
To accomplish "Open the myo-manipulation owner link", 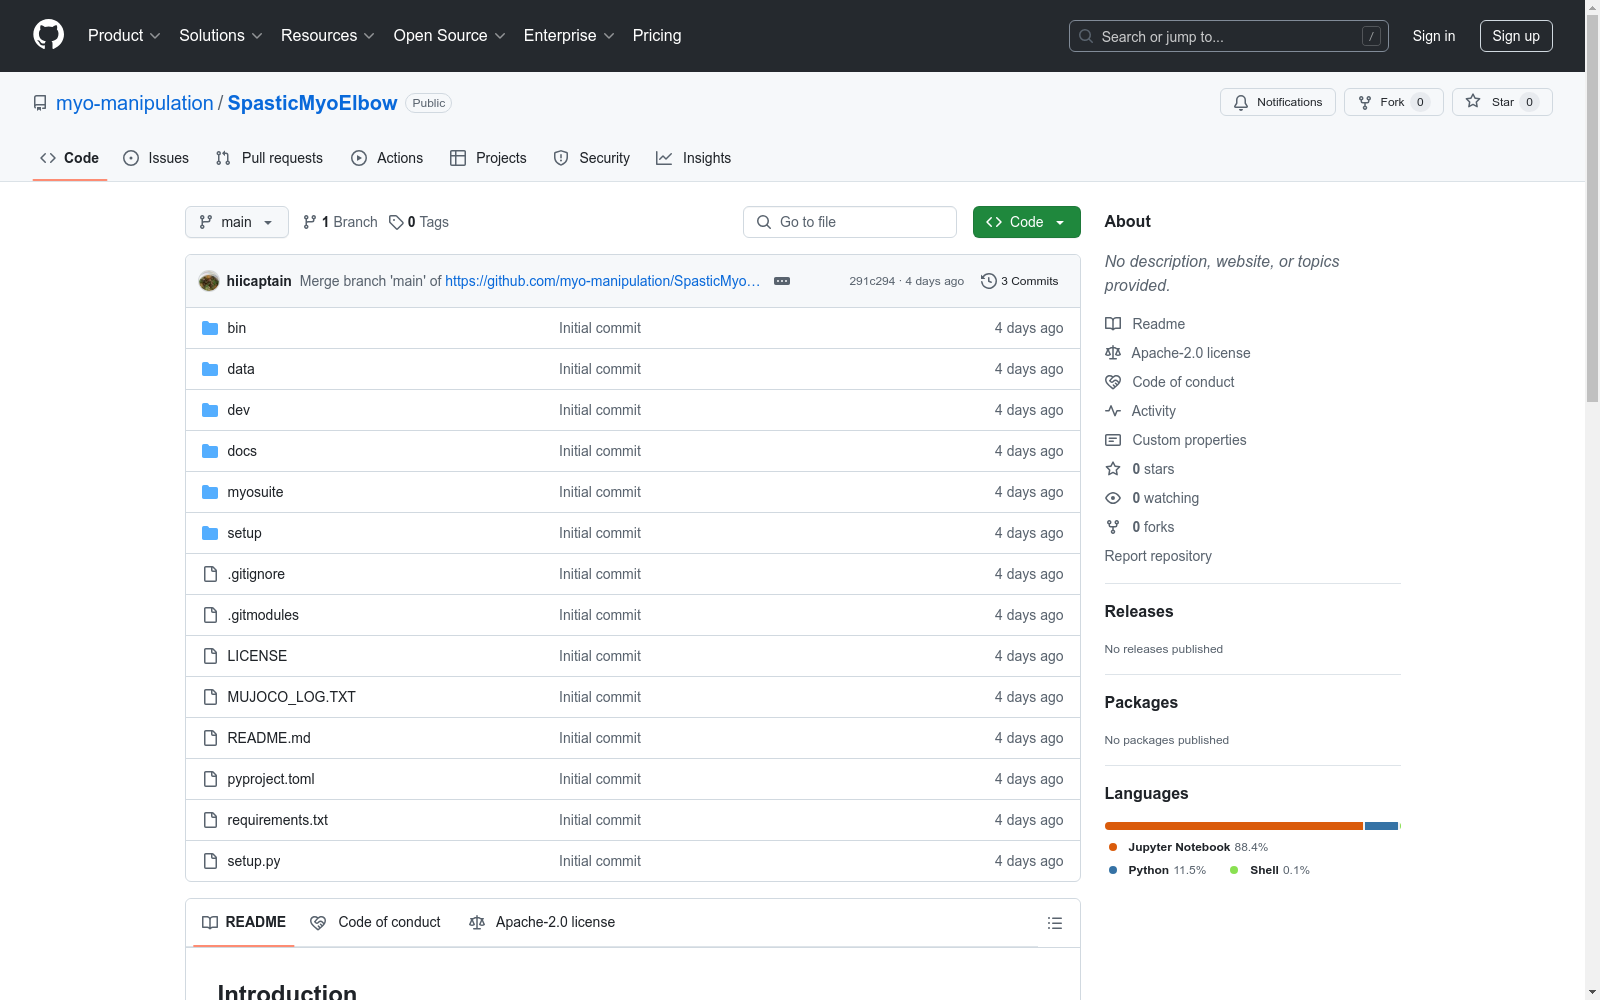I will pyautogui.click(x=135, y=103).
